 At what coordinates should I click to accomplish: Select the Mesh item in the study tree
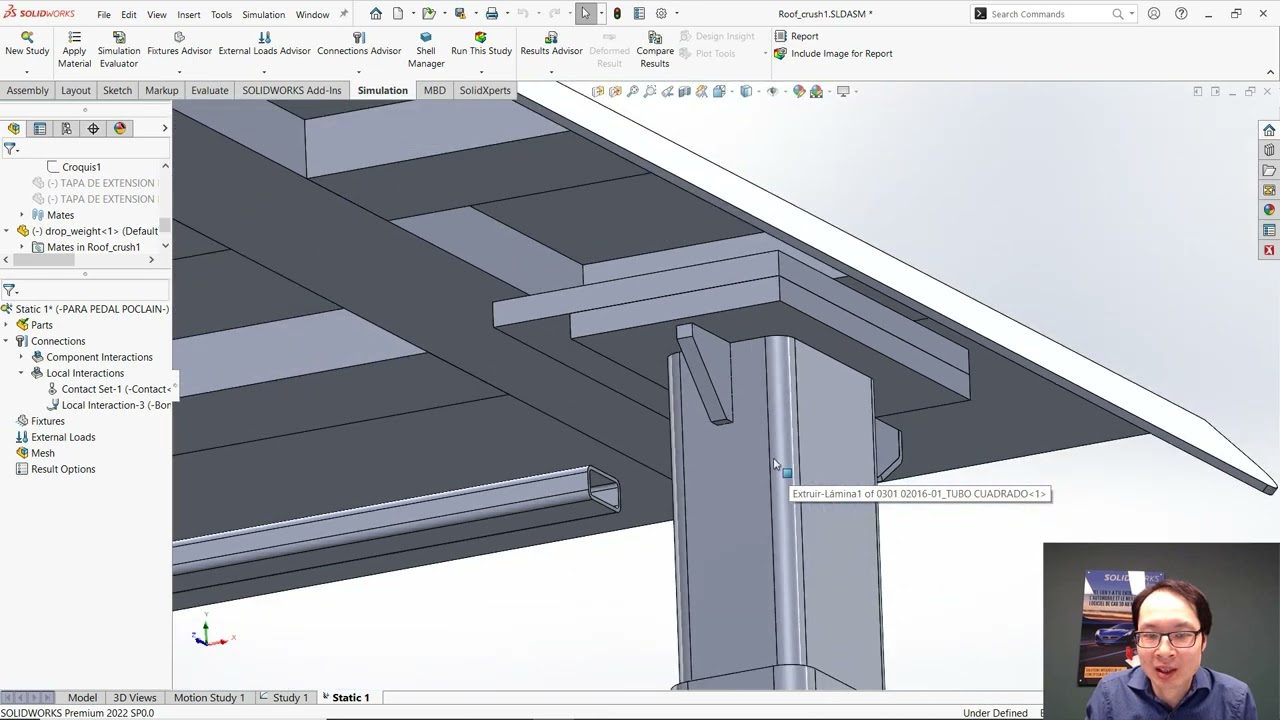(x=35, y=453)
